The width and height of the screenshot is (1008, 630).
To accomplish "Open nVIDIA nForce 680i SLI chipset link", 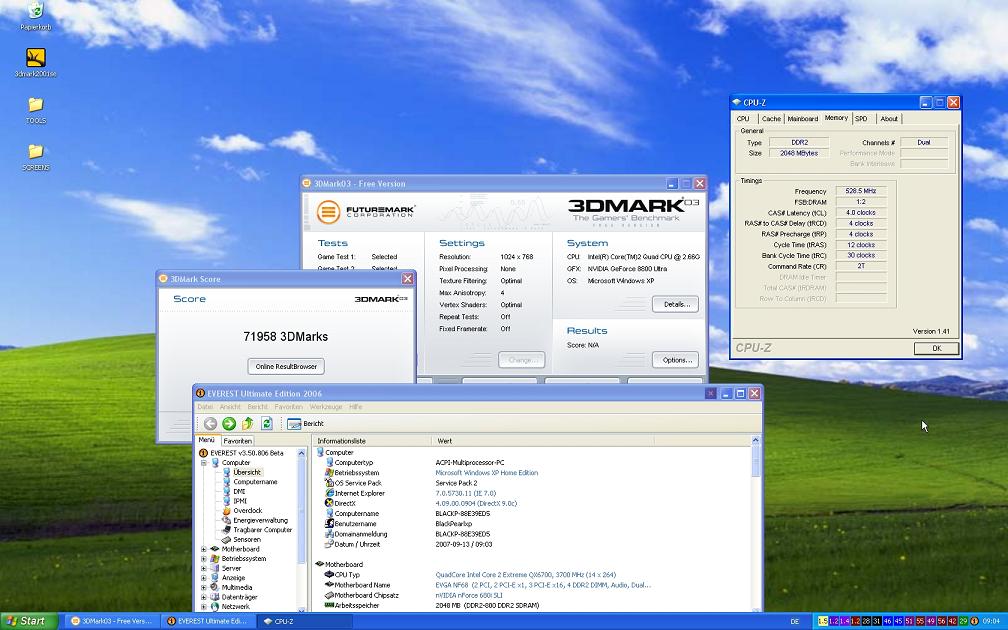I will [x=469, y=595].
